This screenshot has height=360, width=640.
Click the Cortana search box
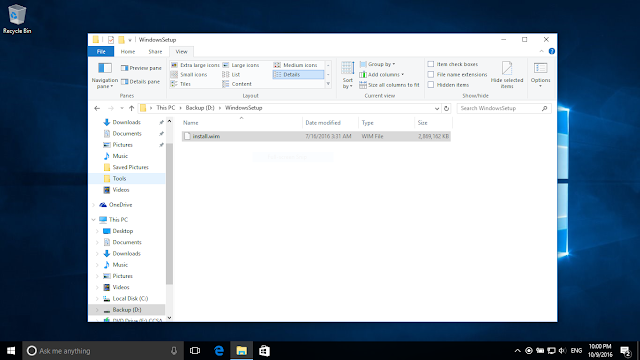pos(103,351)
